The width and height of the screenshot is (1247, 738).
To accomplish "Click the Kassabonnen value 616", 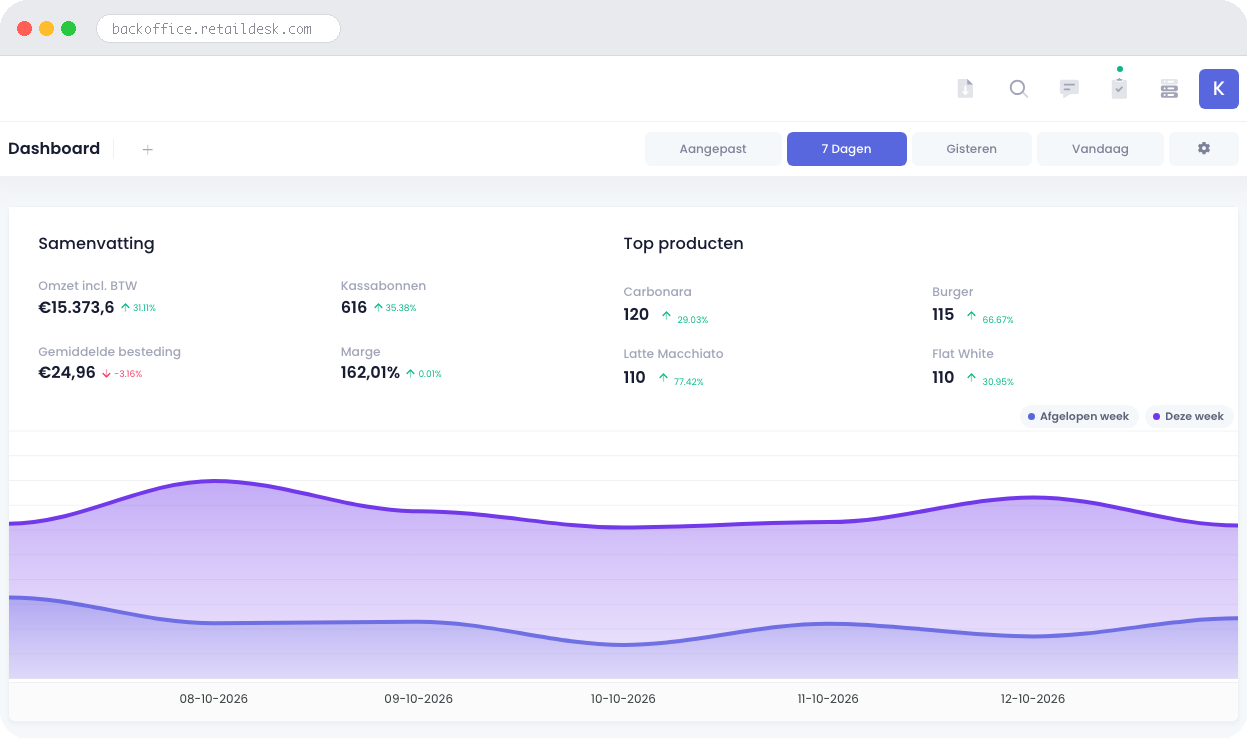I will 354,308.
